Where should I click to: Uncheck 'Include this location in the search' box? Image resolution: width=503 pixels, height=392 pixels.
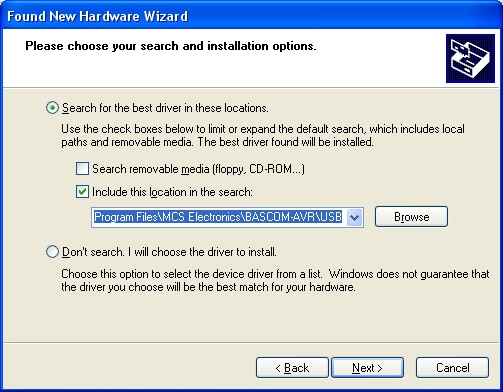pos(82,192)
